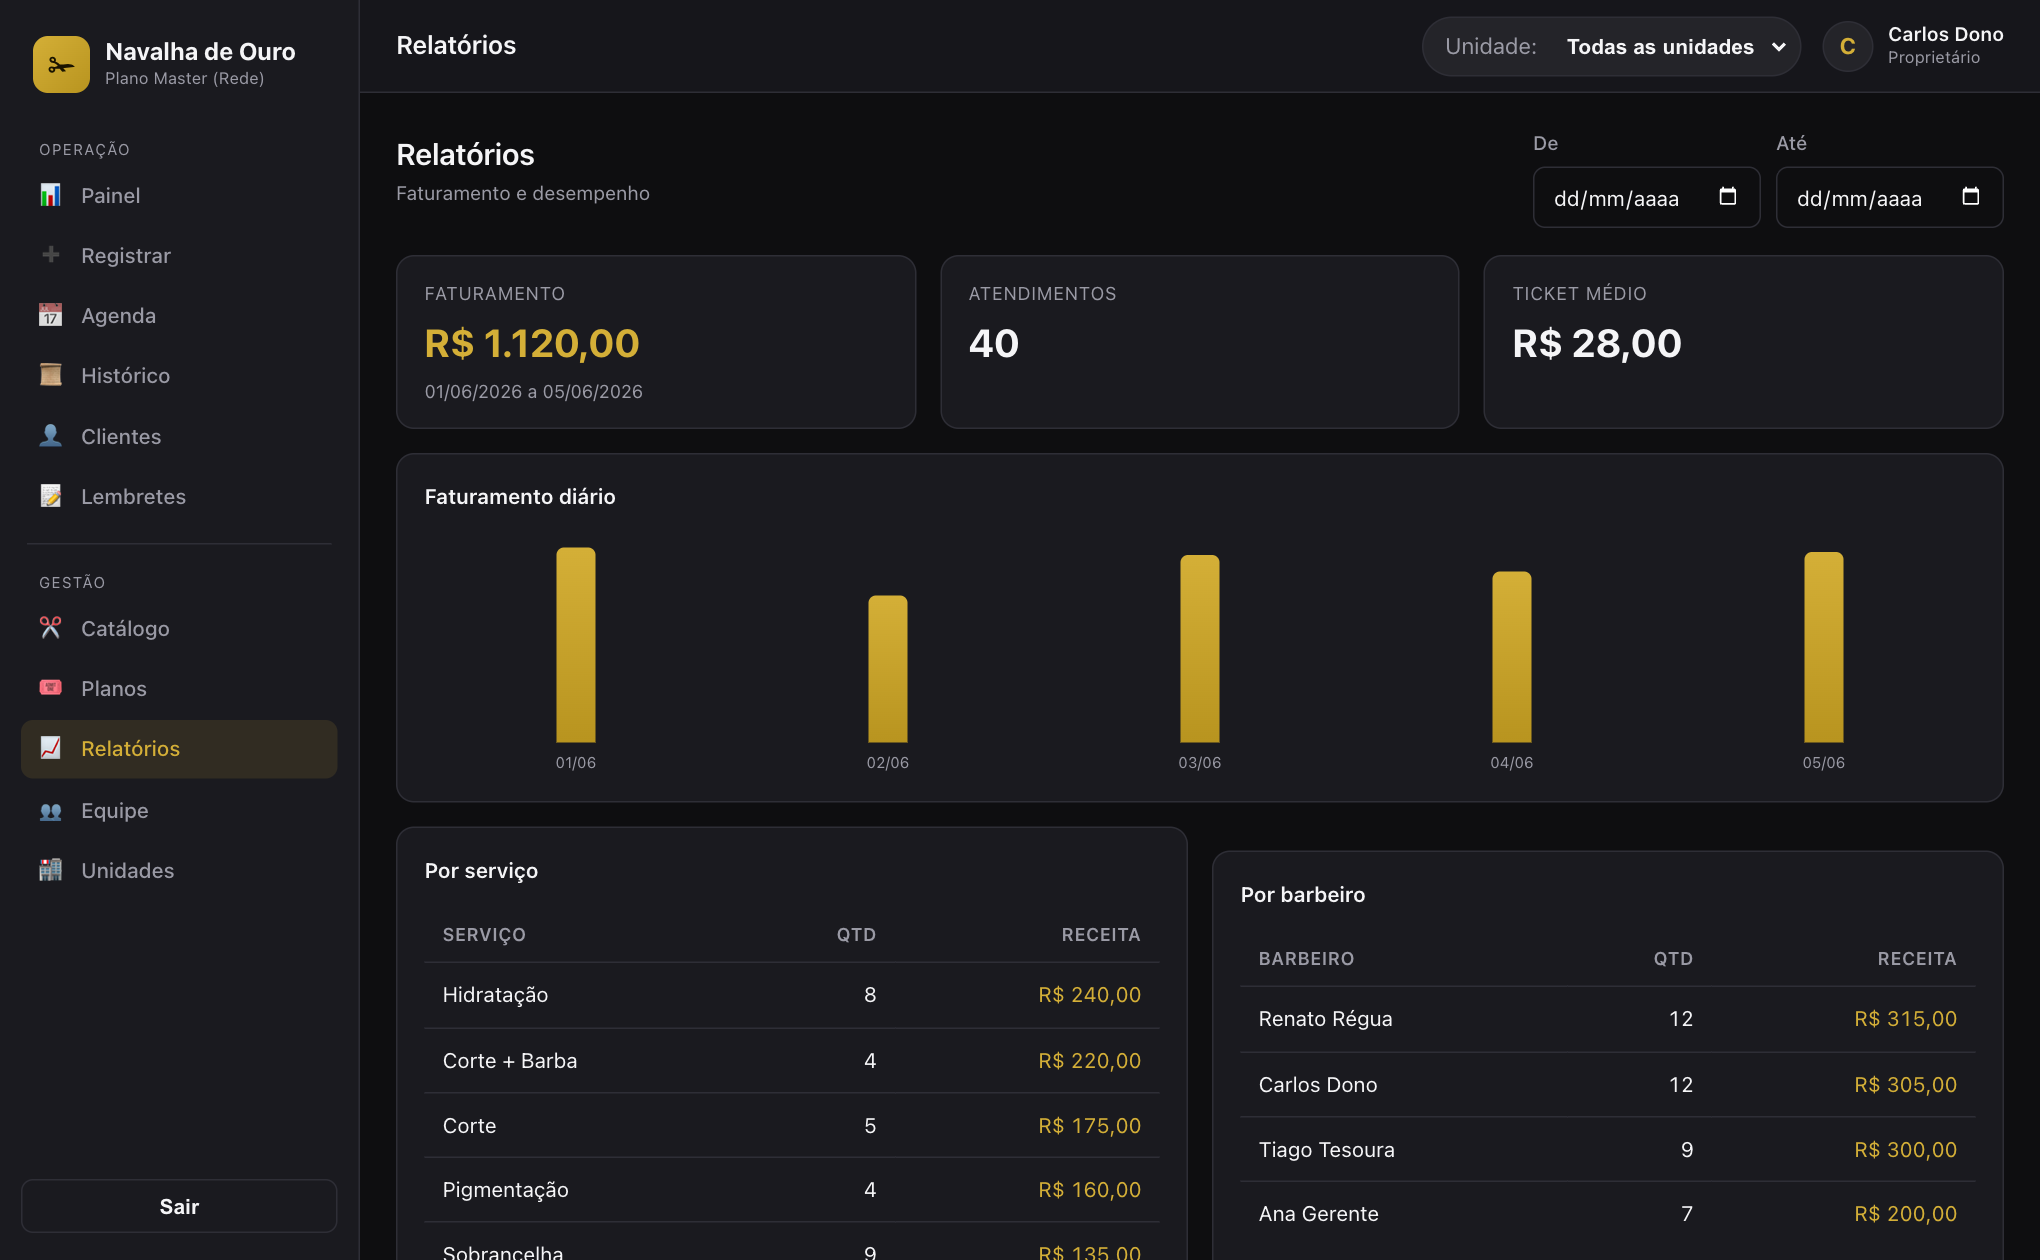Click the Carlos Dono profile name in header

pos(1945,34)
